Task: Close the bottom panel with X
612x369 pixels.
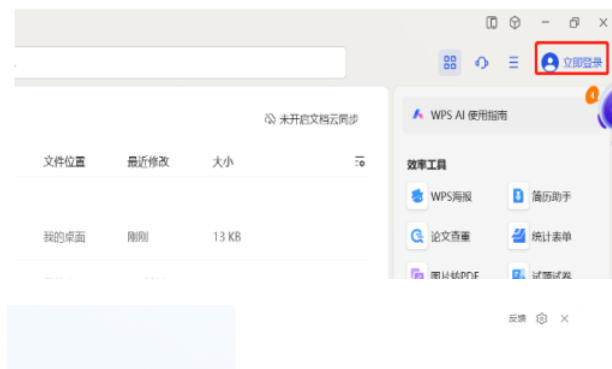Action: (x=564, y=319)
